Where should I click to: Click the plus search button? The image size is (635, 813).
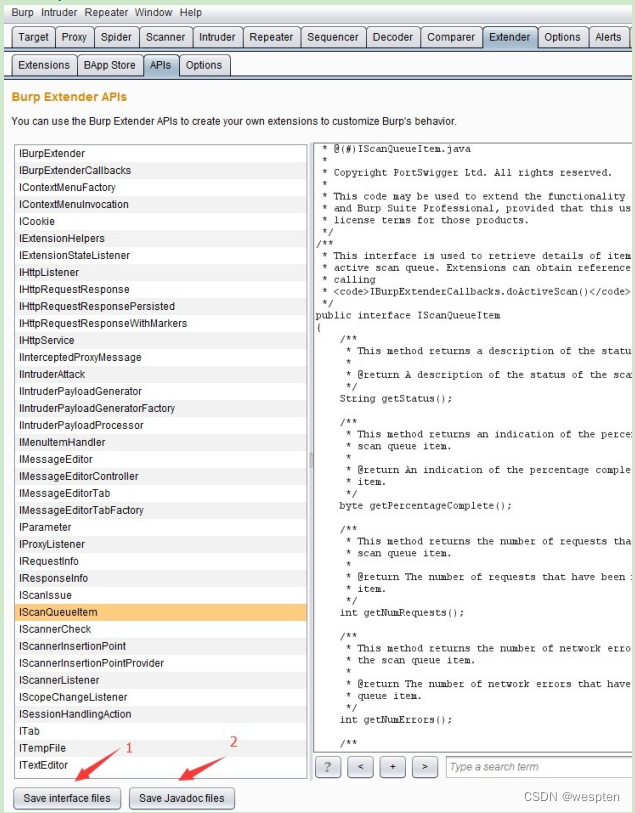(392, 767)
